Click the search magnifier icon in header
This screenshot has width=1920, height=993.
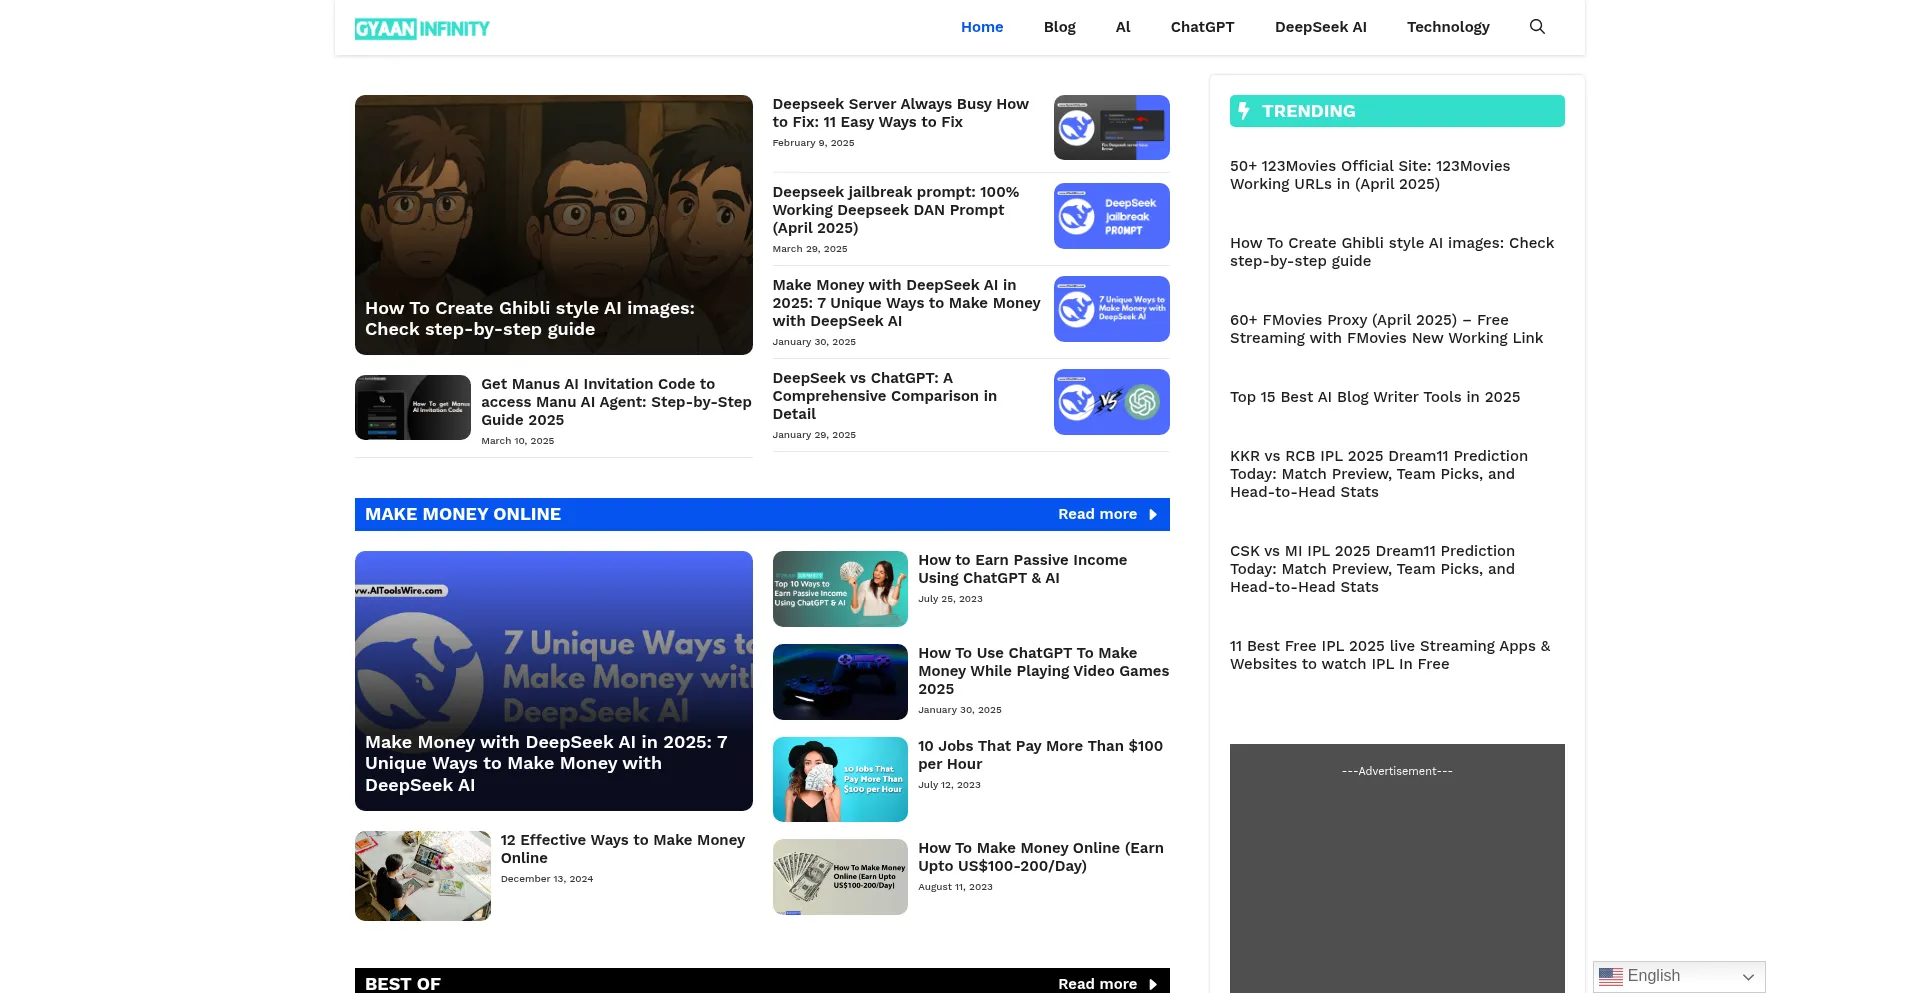(1537, 27)
